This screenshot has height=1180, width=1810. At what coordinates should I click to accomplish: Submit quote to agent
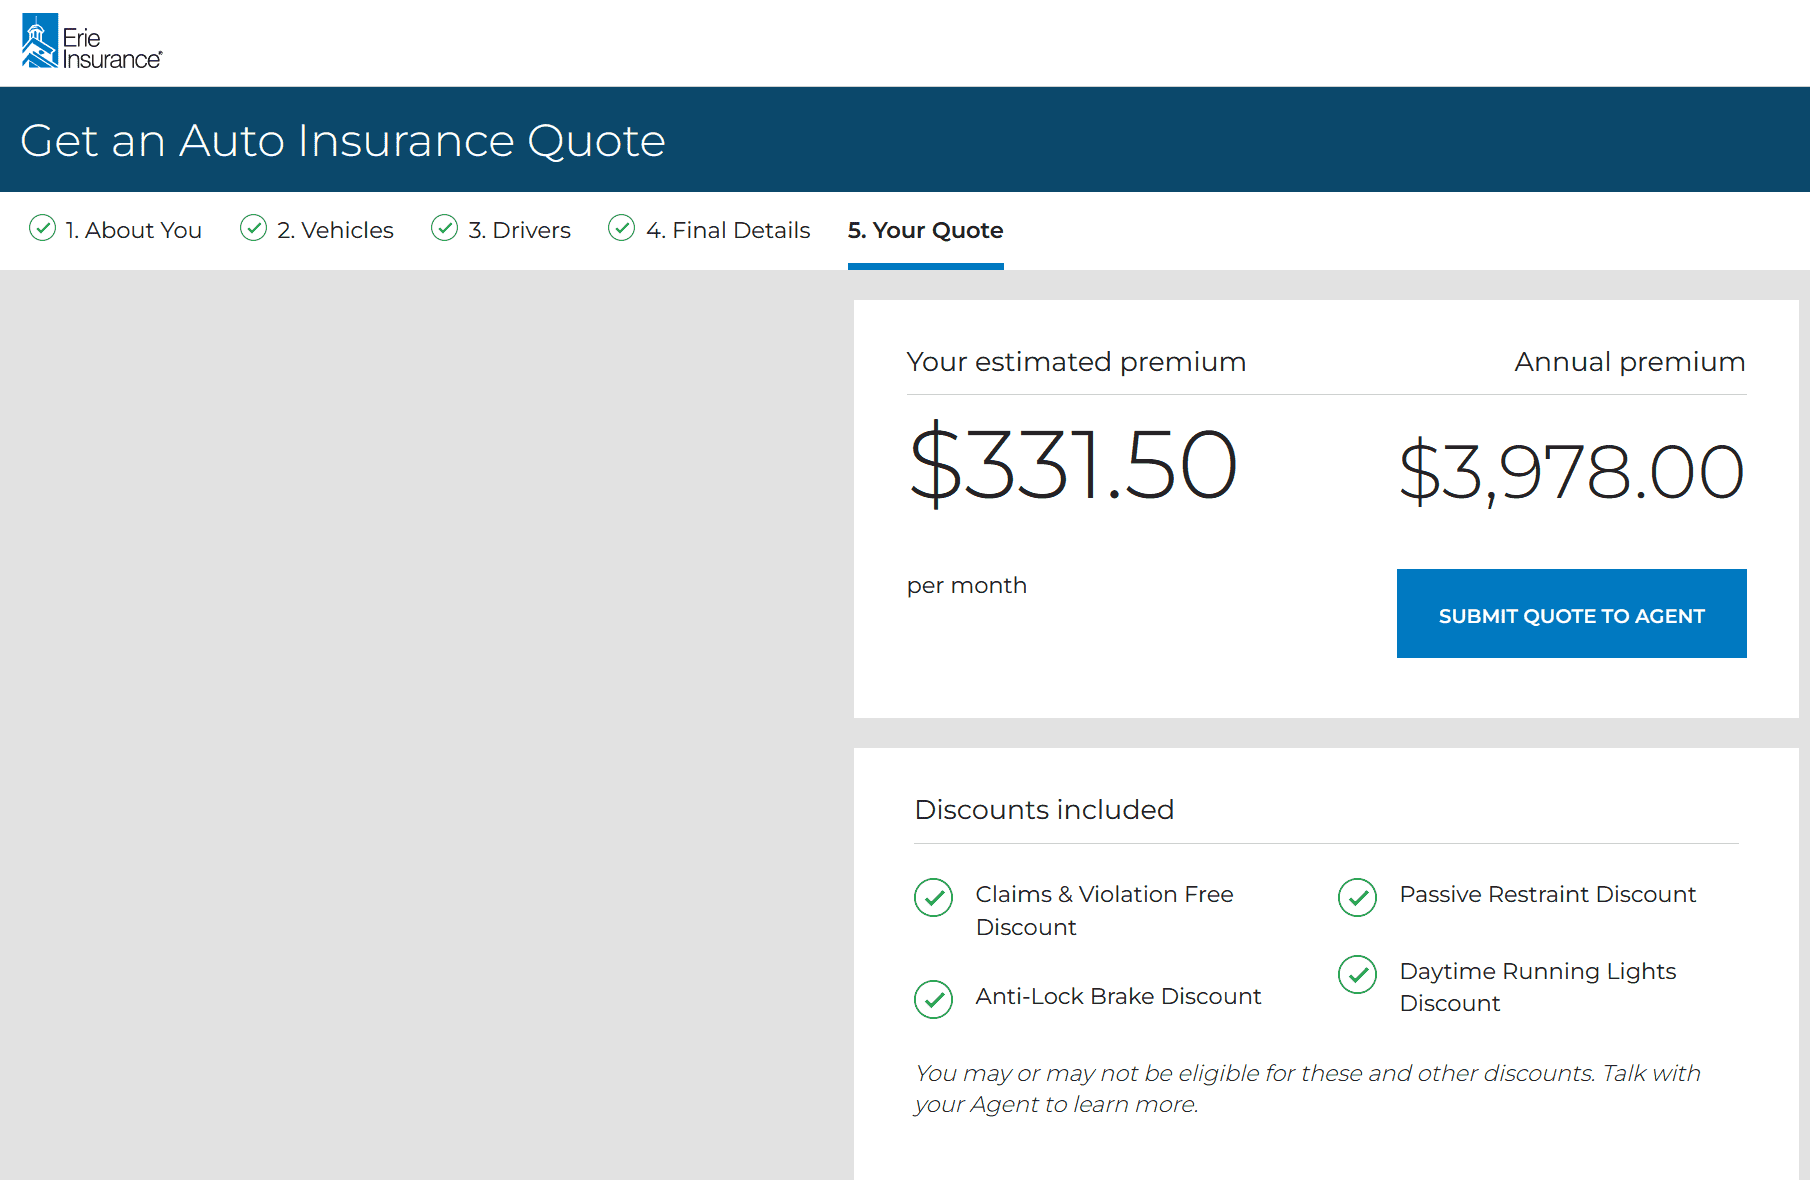pos(1572,614)
